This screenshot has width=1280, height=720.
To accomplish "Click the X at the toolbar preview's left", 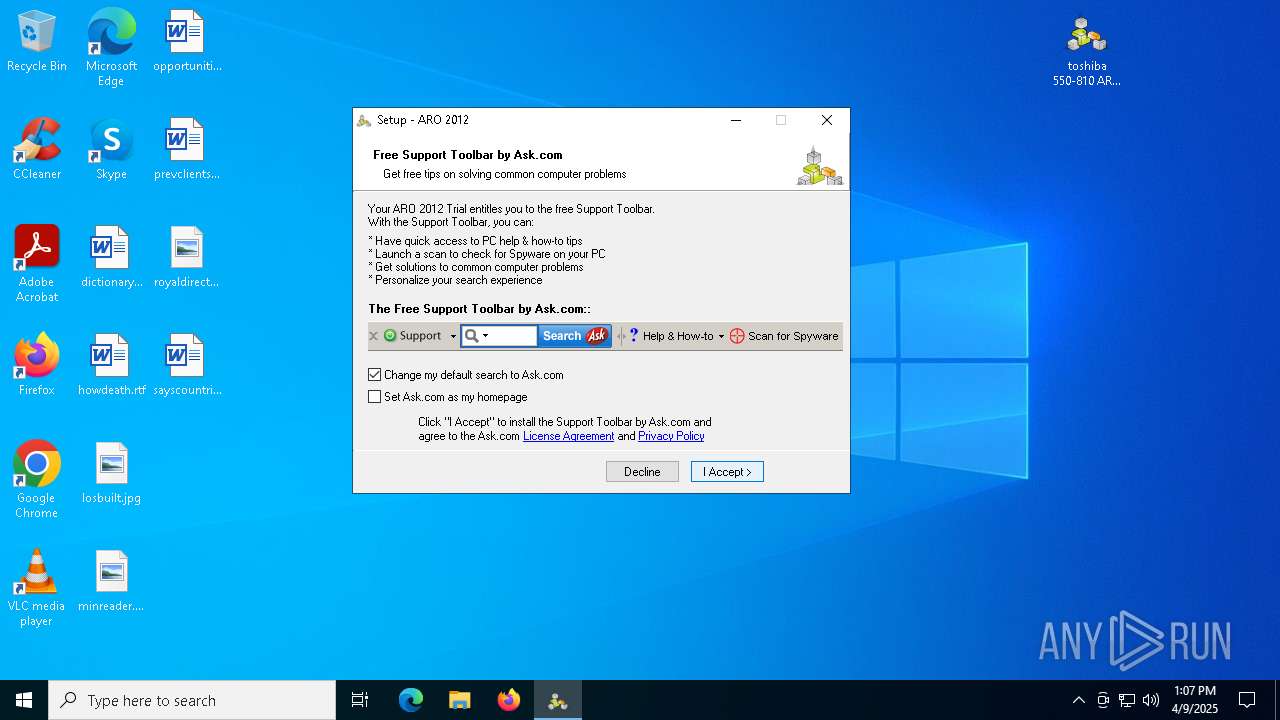I will point(374,336).
